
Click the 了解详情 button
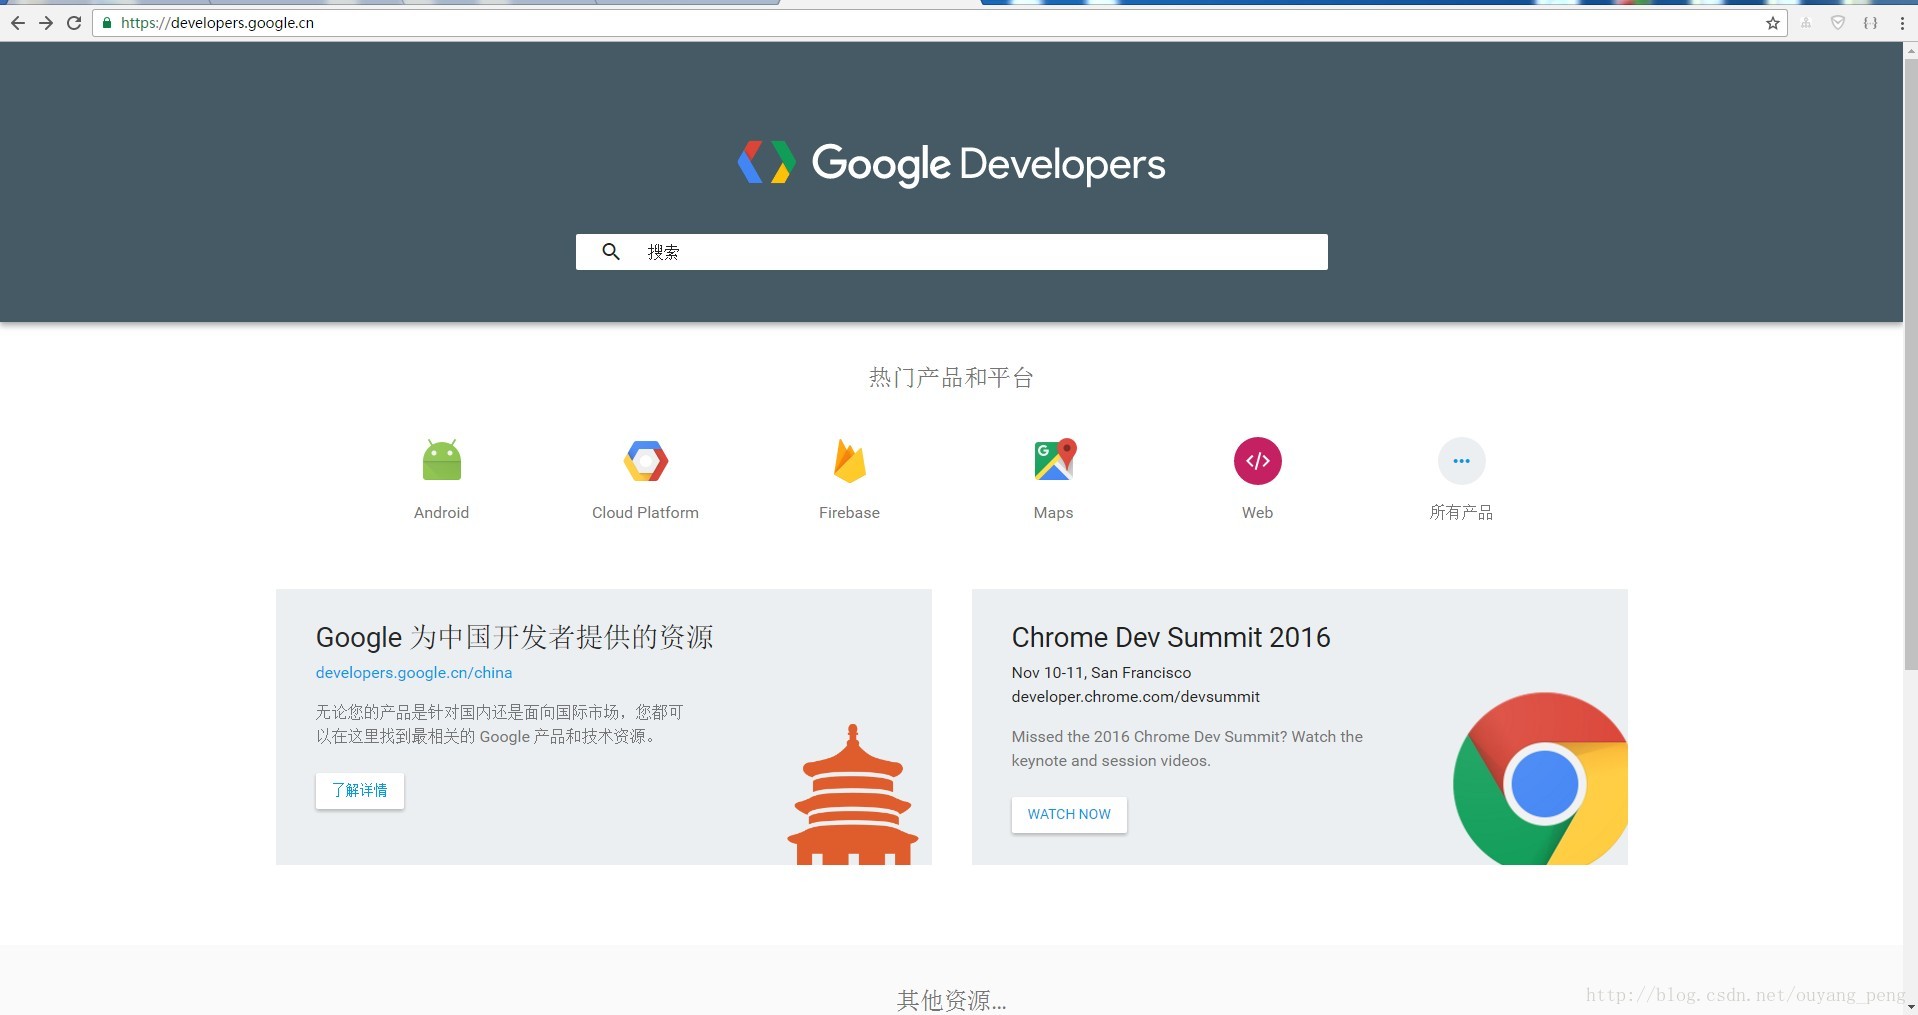pos(360,791)
